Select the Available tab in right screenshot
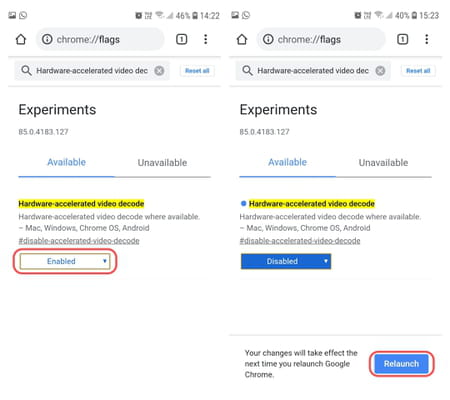Viewport: 450px width, 400px height. [287, 162]
